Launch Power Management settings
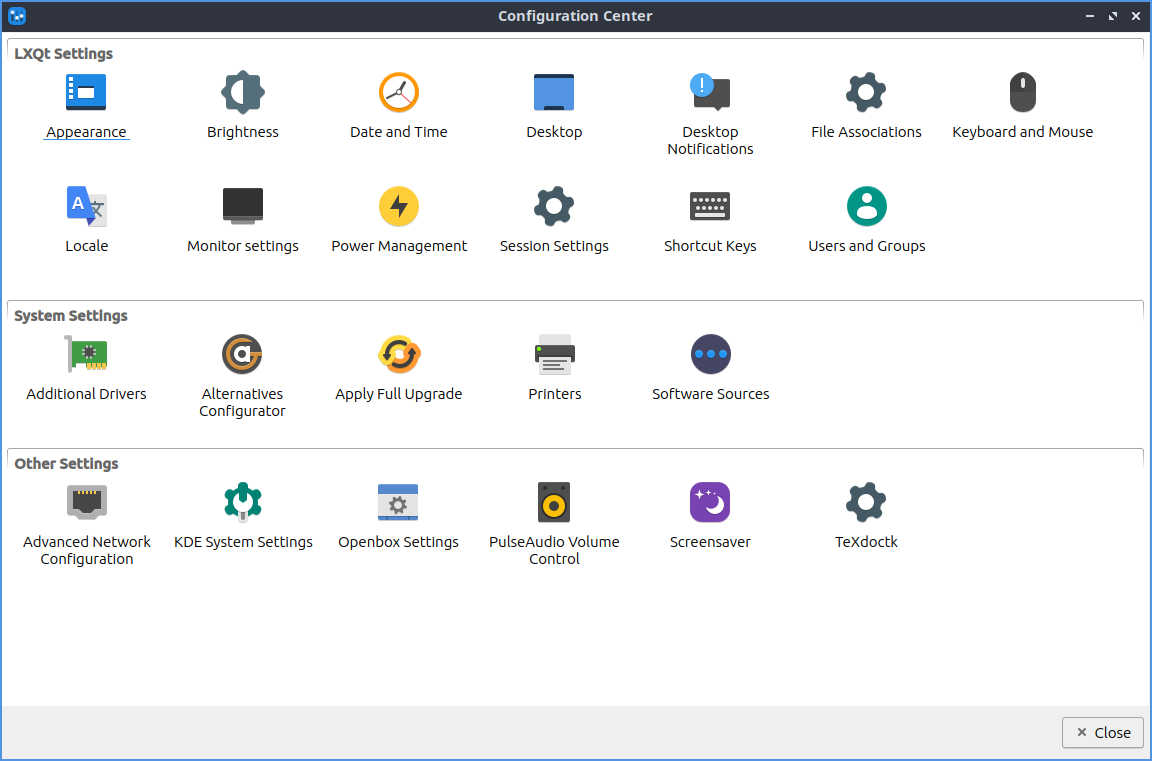Screen dimensions: 1152x761 tap(399, 207)
